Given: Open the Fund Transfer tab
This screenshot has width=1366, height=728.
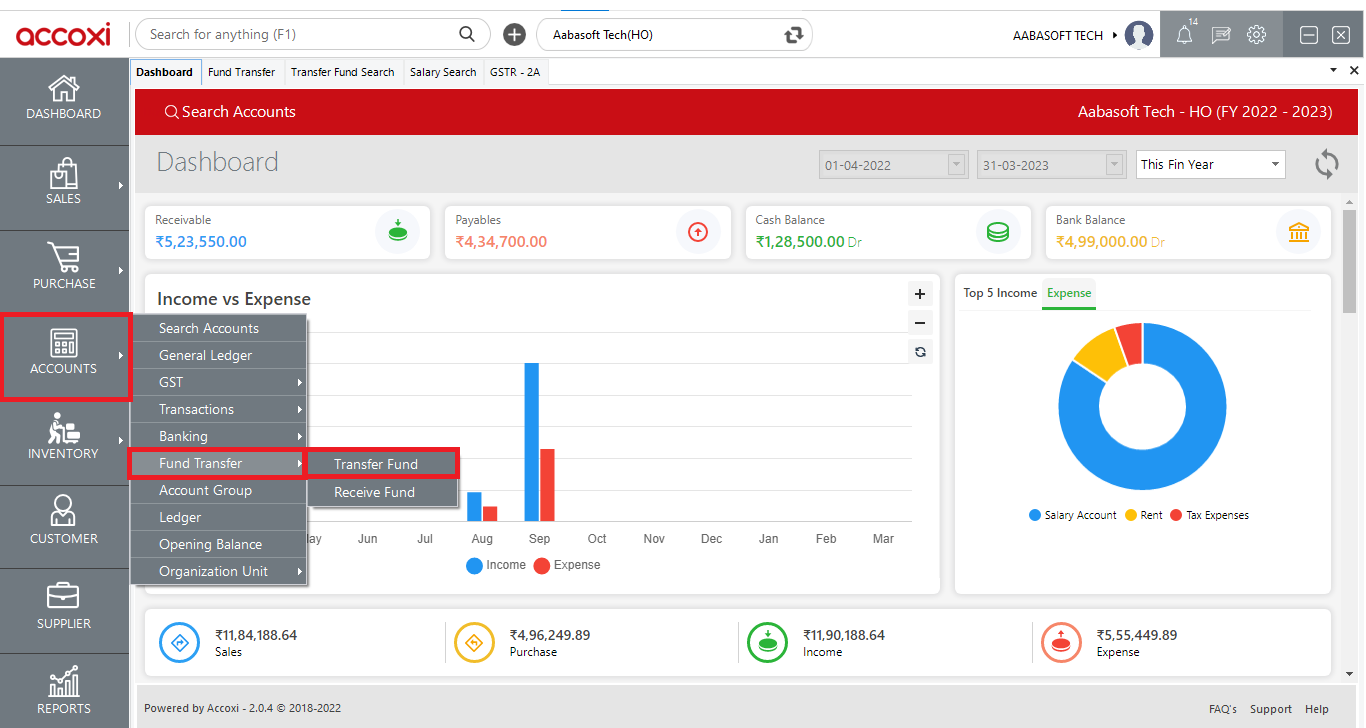Looking at the screenshot, I should [242, 72].
